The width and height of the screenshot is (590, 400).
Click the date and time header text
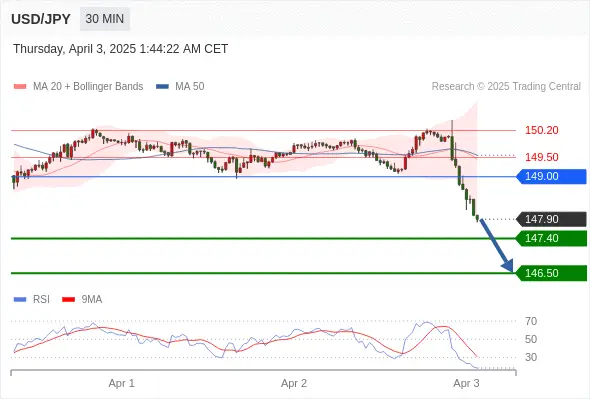(x=120, y=49)
